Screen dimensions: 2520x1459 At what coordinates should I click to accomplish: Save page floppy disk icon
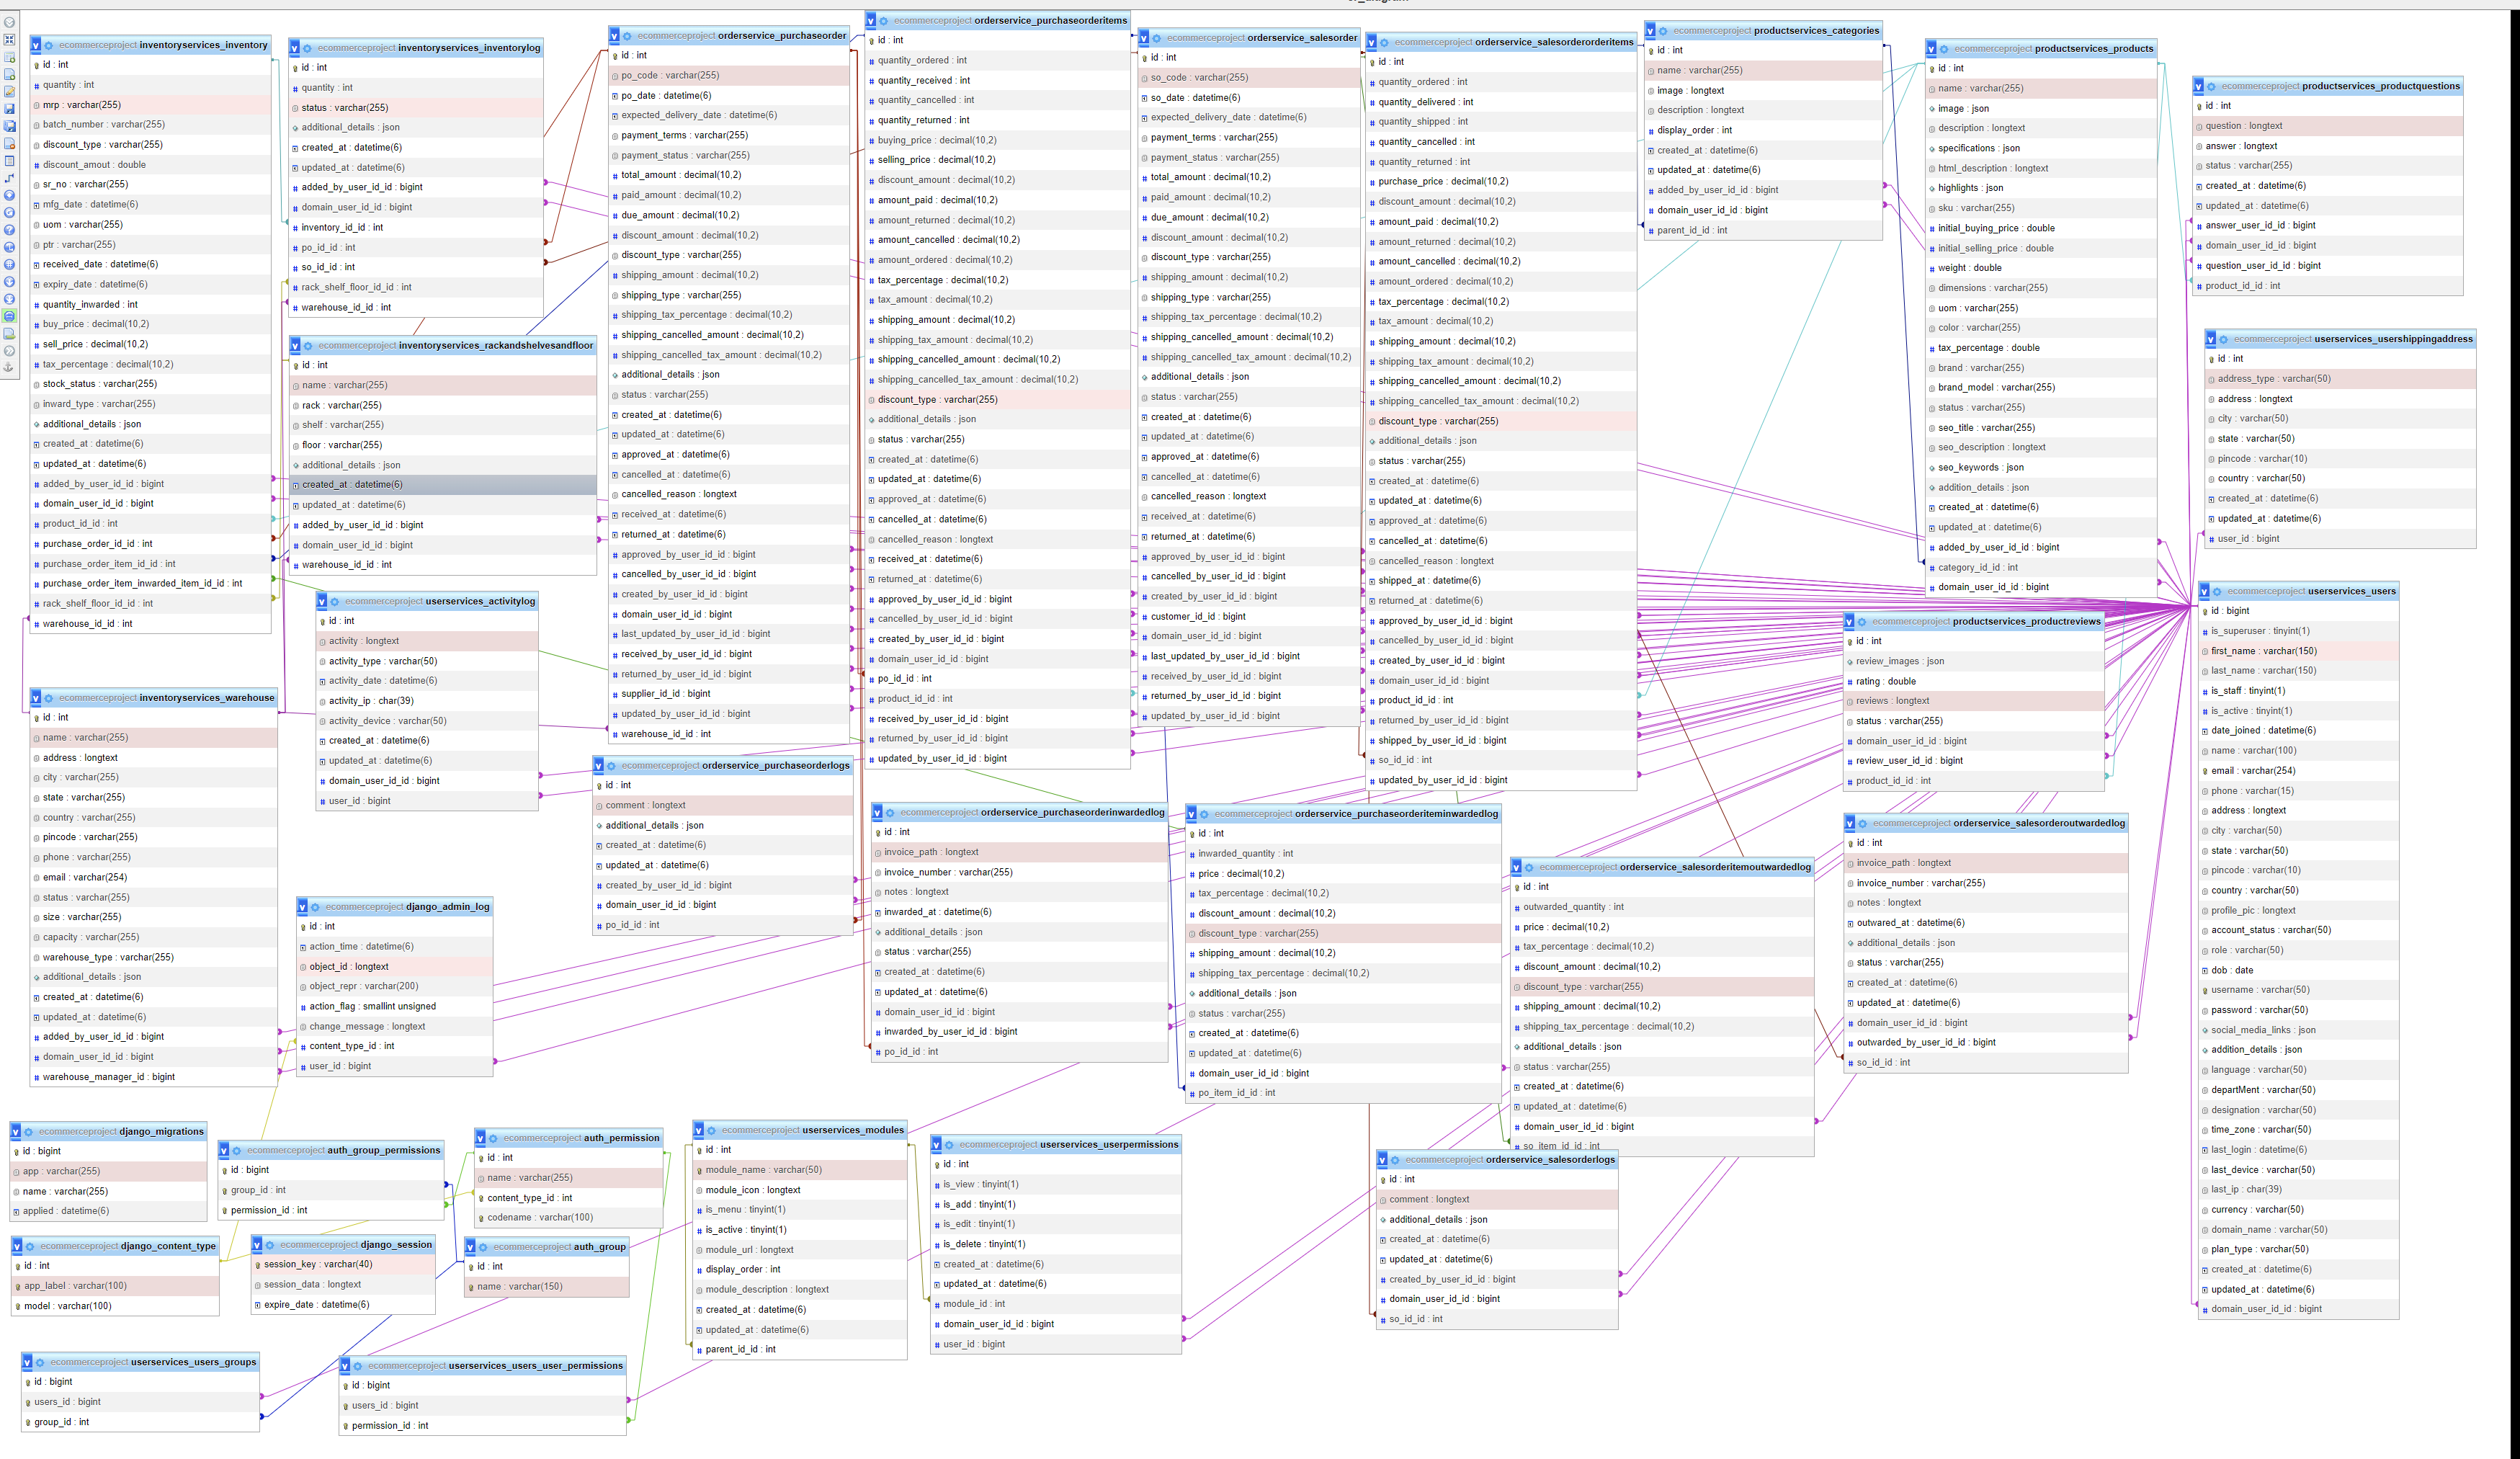pyautogui.click(x=9, y=109)
